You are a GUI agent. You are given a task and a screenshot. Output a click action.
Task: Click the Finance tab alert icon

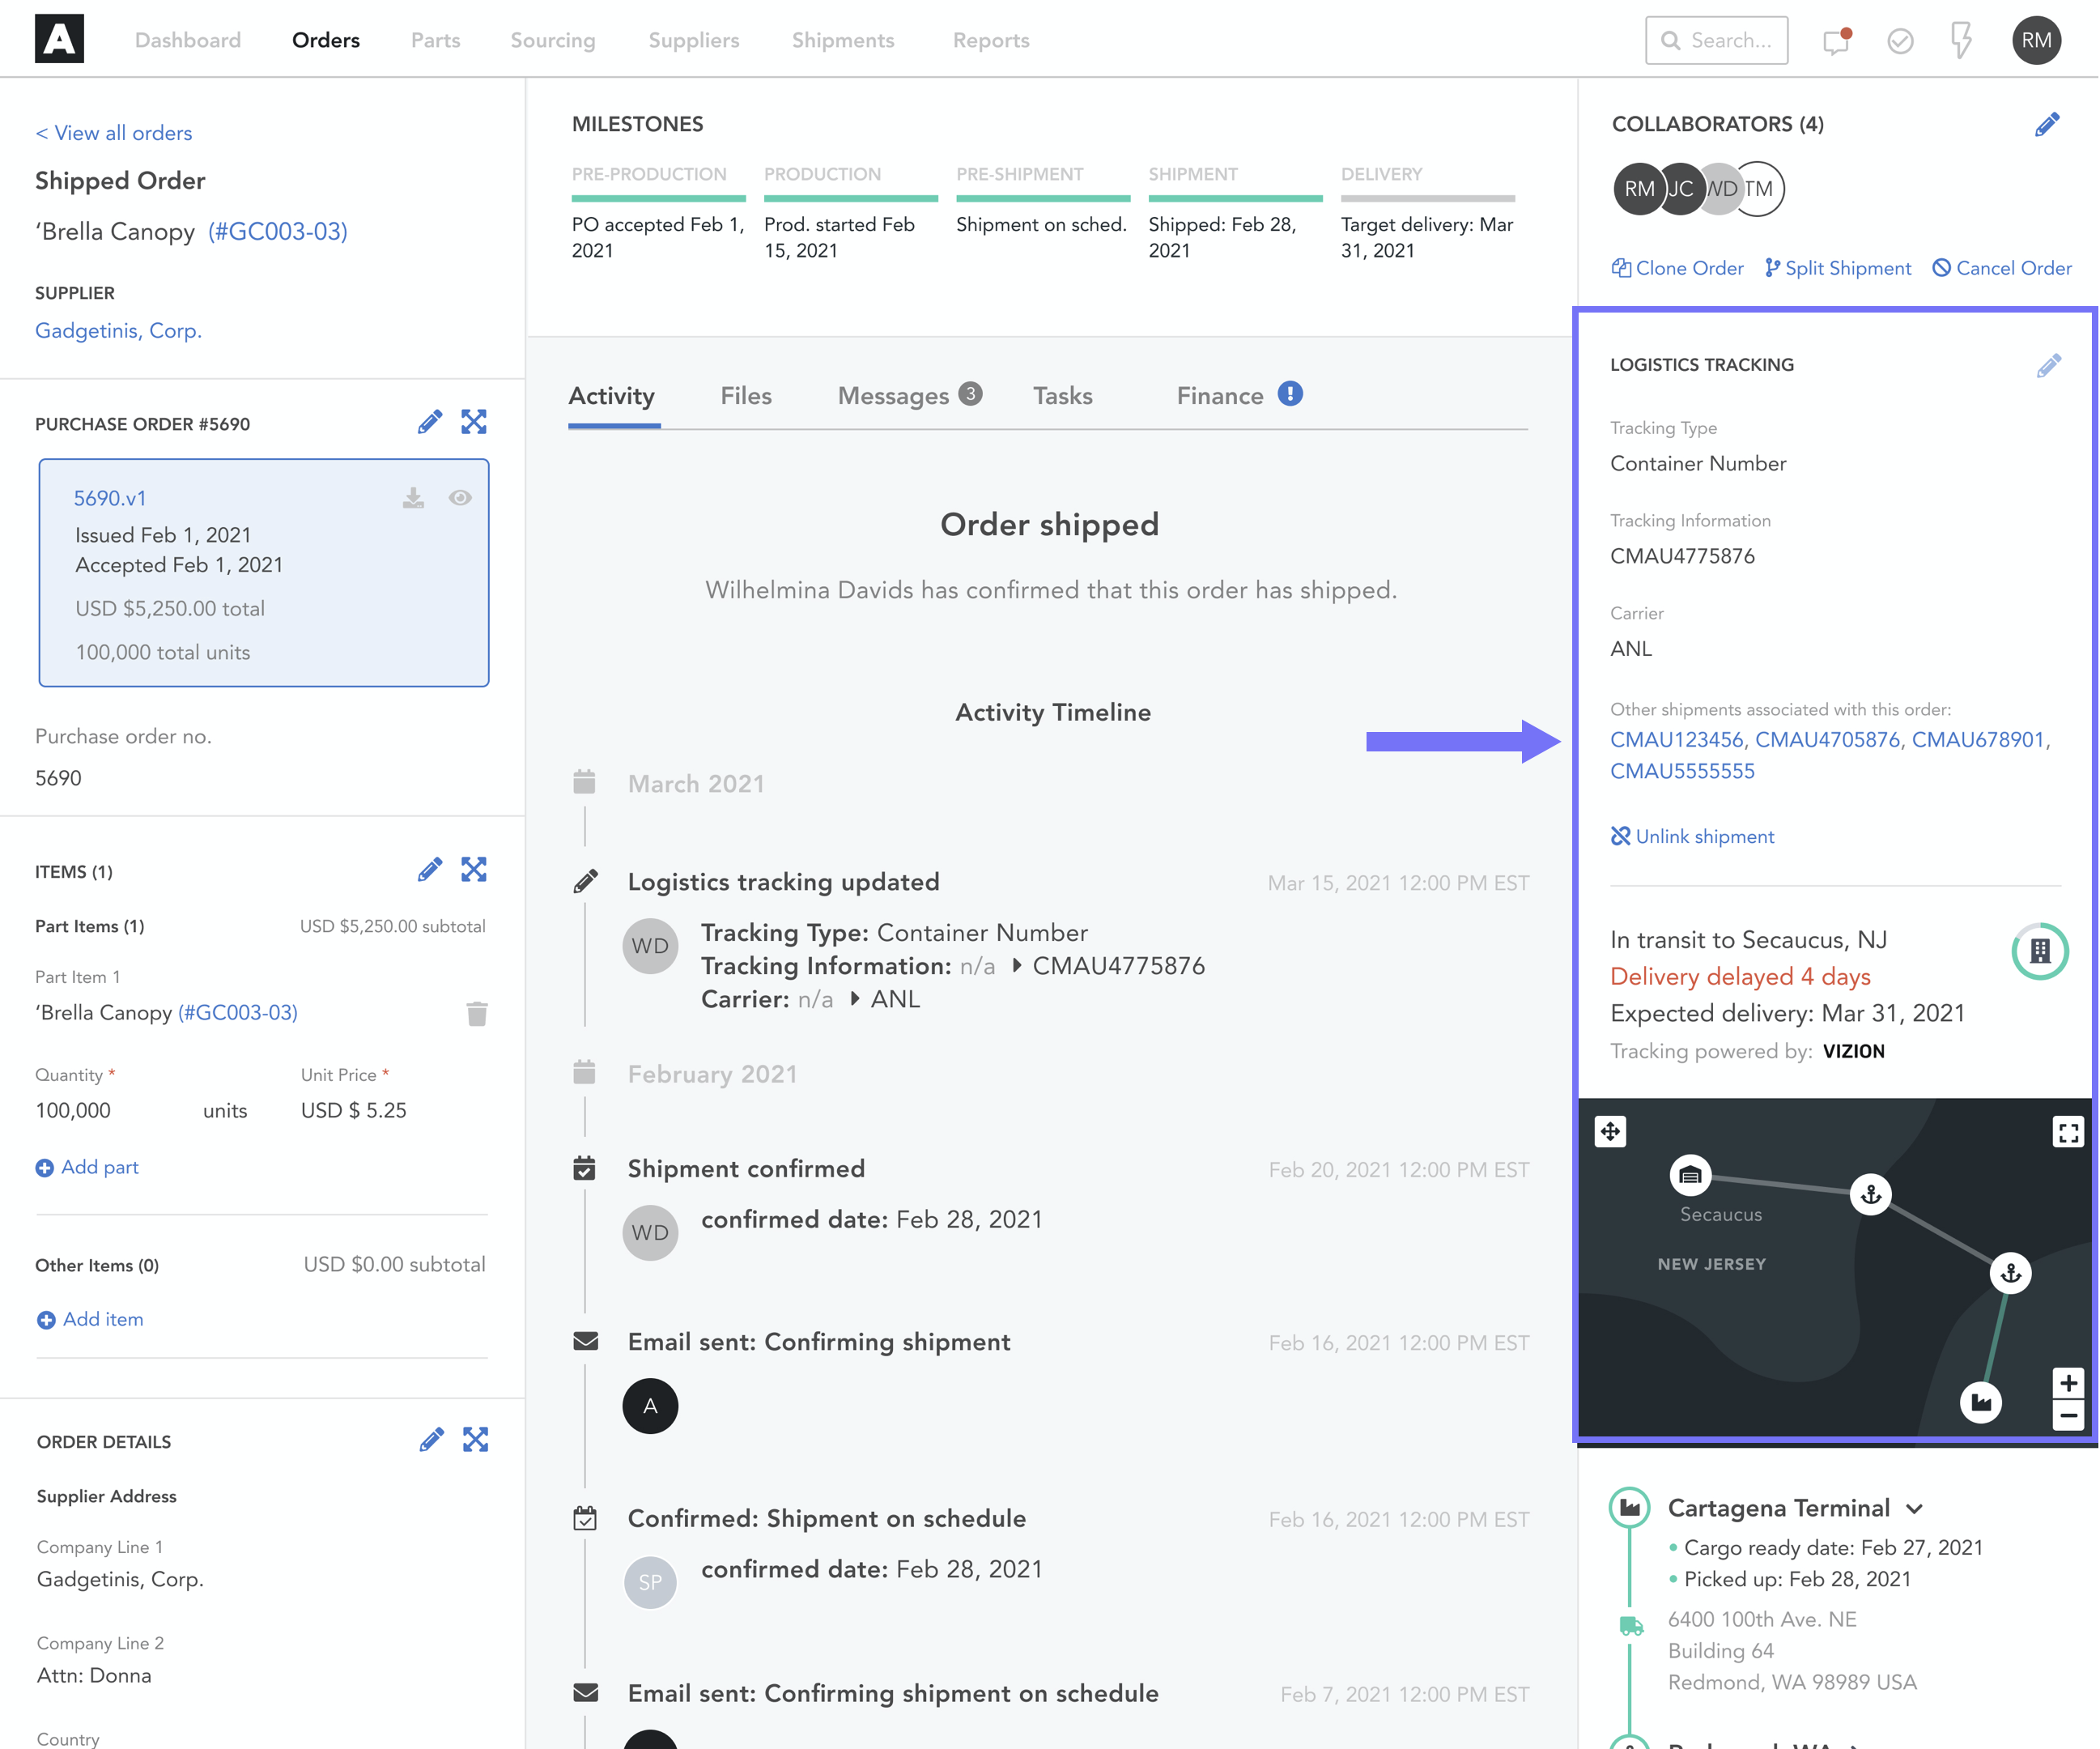tap(1290, 394)
